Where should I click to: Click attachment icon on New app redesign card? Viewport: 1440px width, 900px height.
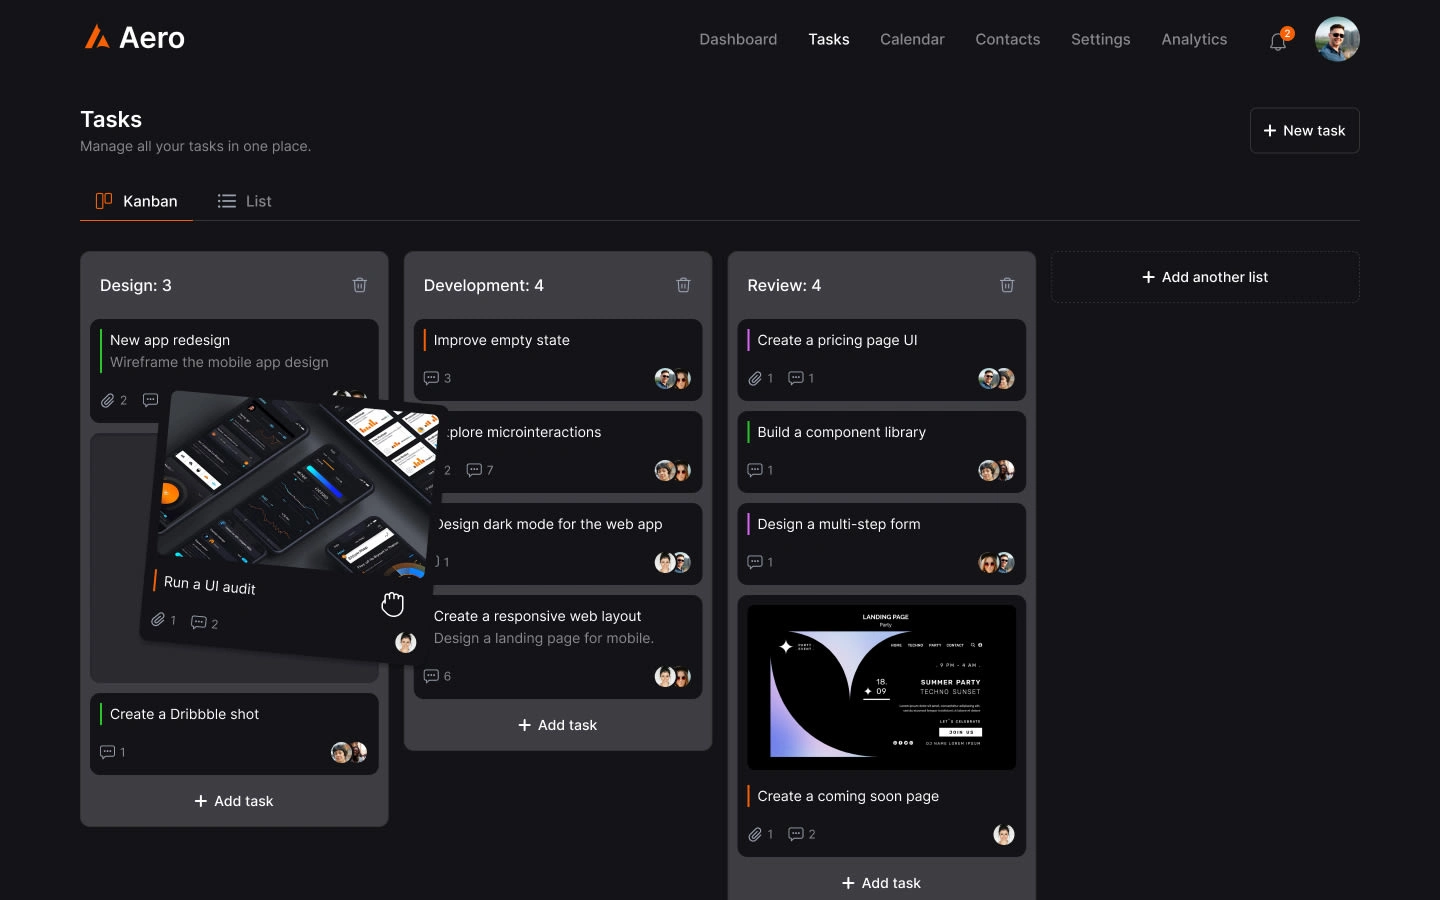tap(107, 400)
